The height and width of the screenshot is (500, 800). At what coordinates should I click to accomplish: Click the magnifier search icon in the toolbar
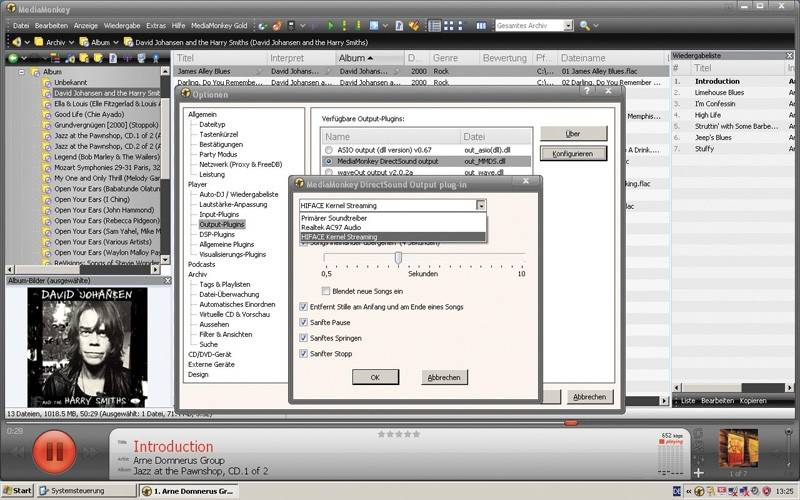coord(585,26)
